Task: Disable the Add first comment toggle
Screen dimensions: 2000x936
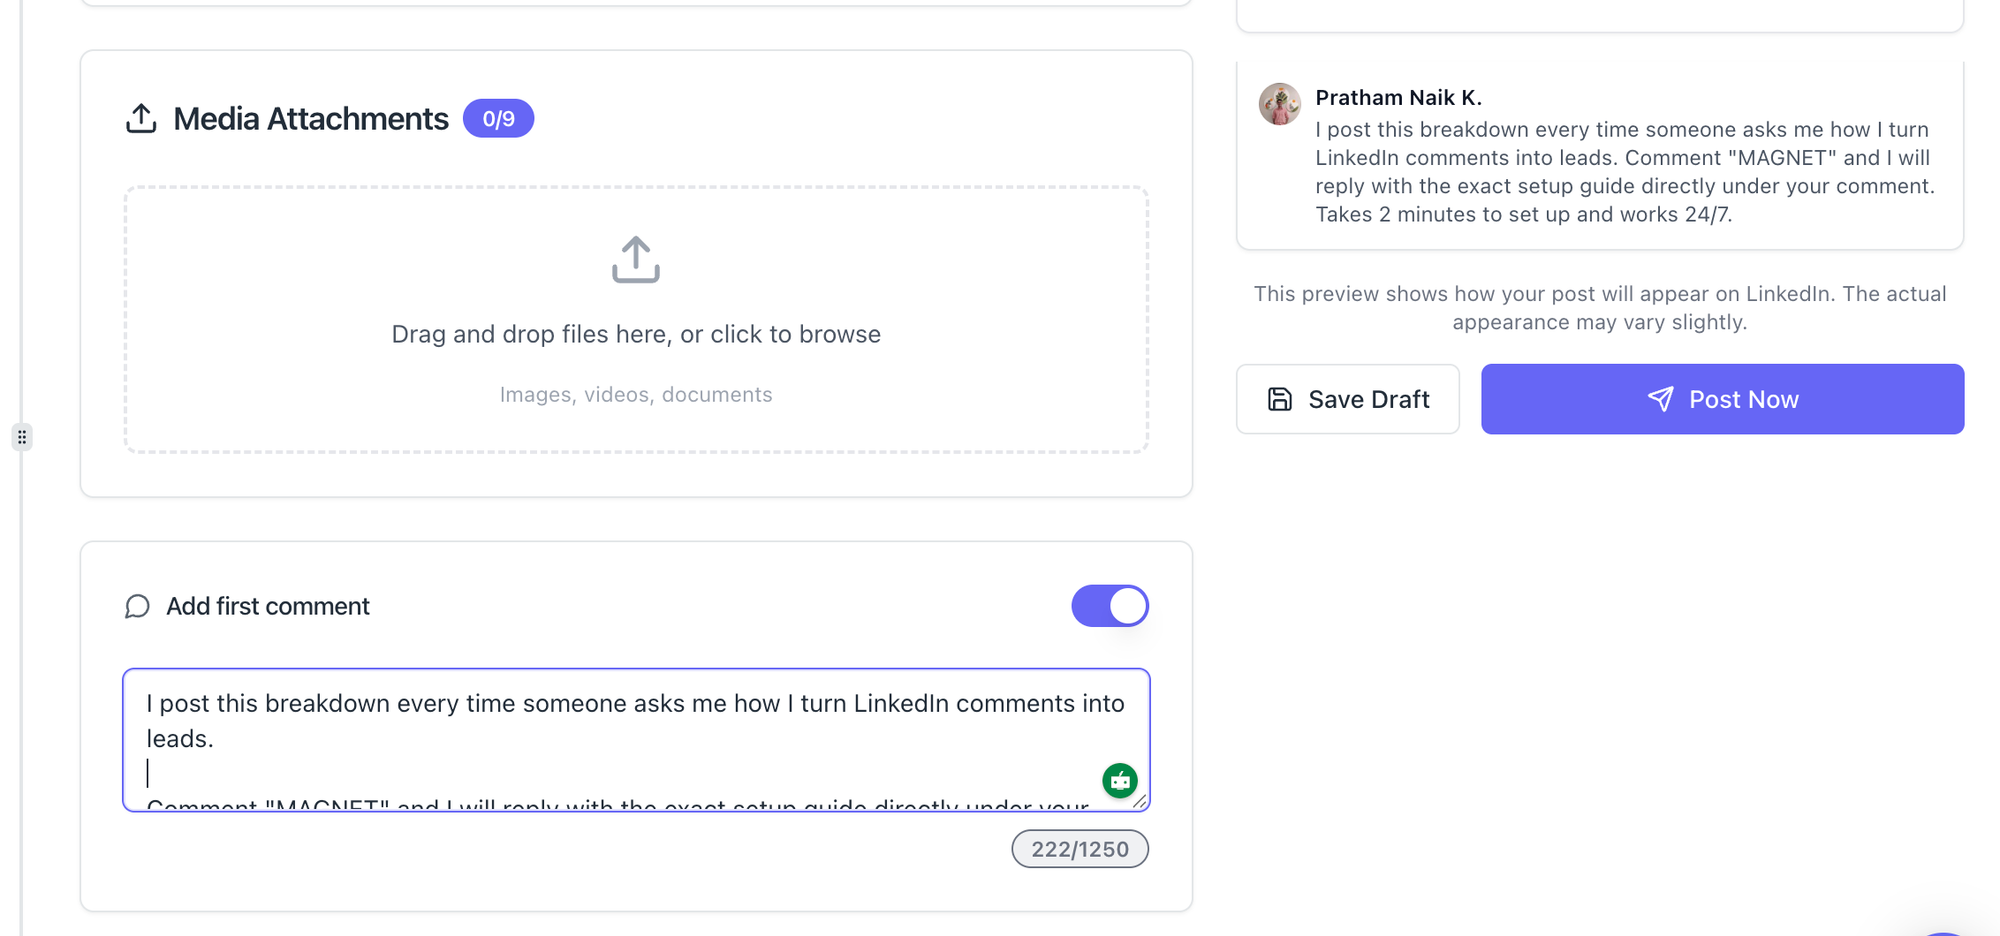Action: pyautogui.click(x=1109, y=606)
